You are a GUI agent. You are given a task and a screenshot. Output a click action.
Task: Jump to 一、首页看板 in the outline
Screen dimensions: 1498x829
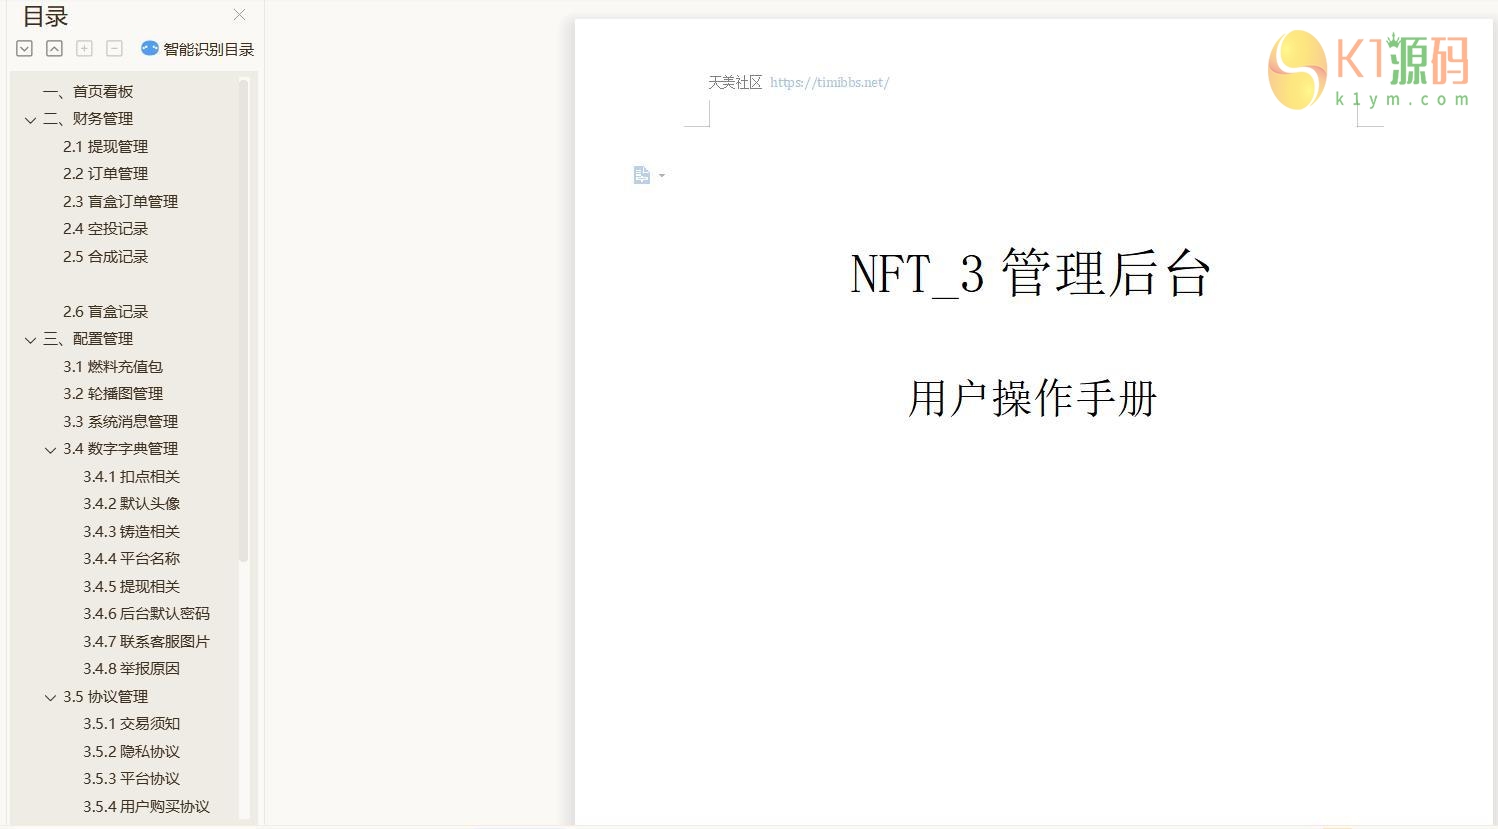coord(88,92)
